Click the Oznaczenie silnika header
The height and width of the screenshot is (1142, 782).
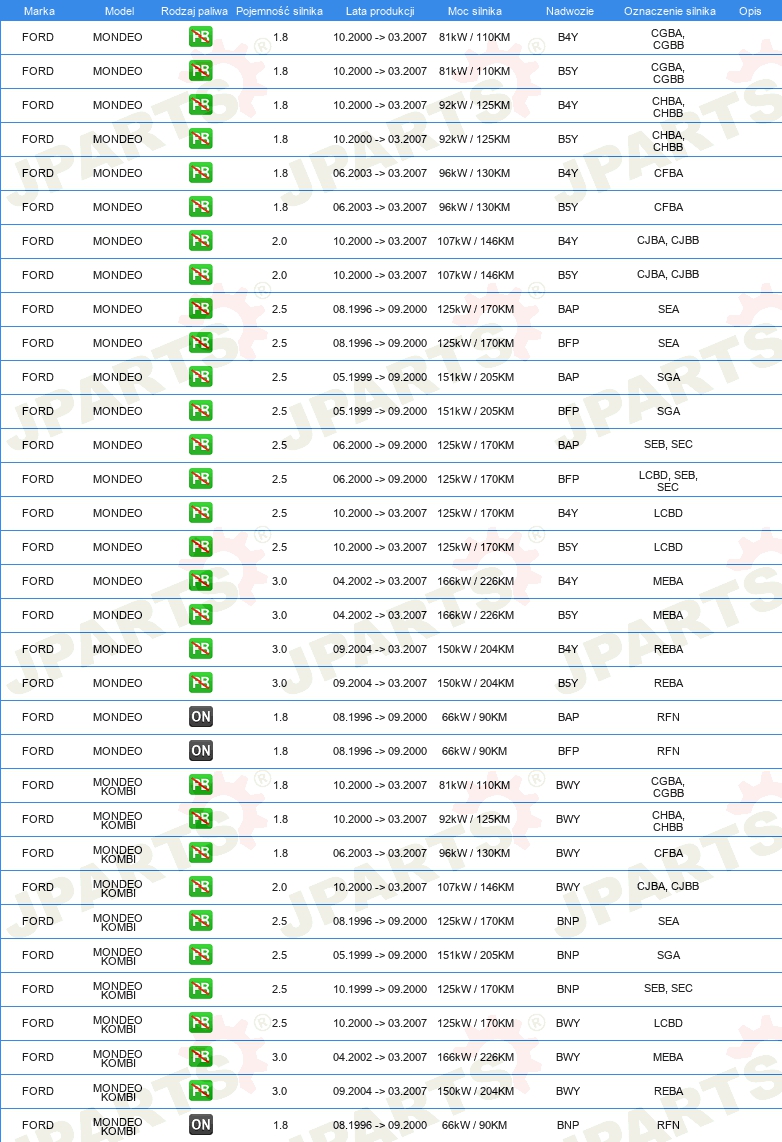point(669,11)
